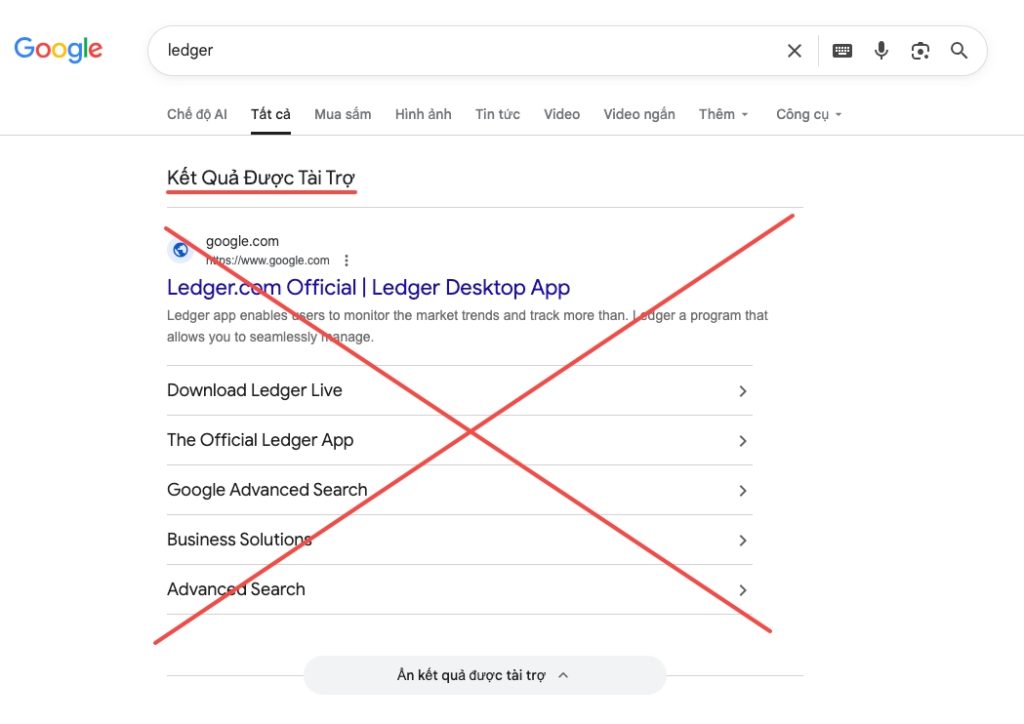Collapse sponsored results via Ẩn kết quả được tài trợ
The height and width of the screenshot is (724, 1024).
[x=485, y=675]
